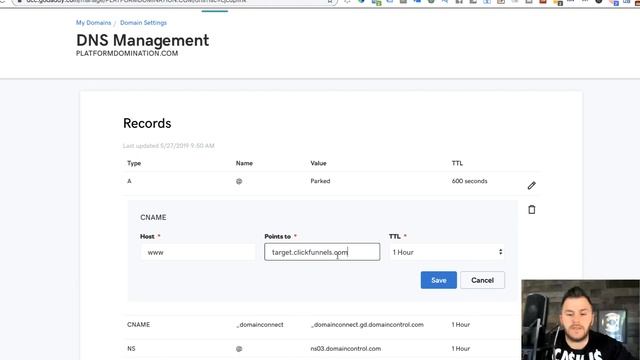Click the _domainconnect name cell
Viewport: 640px width, 360px height.
260,324
